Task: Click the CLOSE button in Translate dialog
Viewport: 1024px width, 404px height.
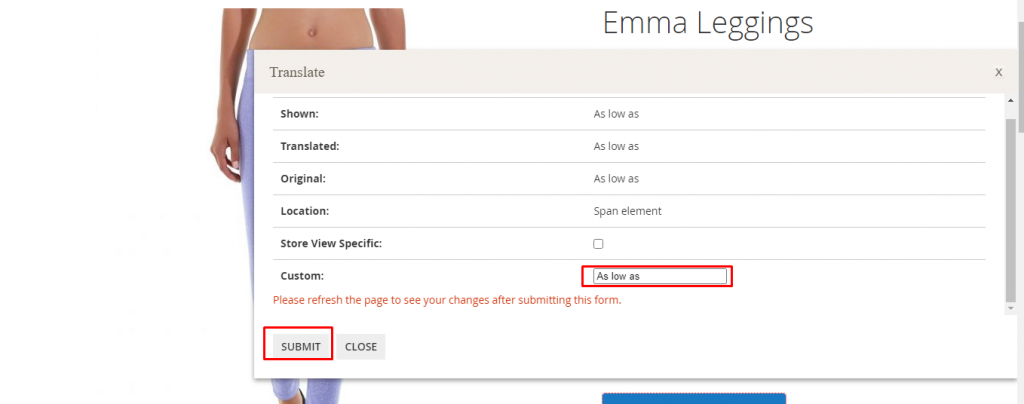Action: coord(361,347)
